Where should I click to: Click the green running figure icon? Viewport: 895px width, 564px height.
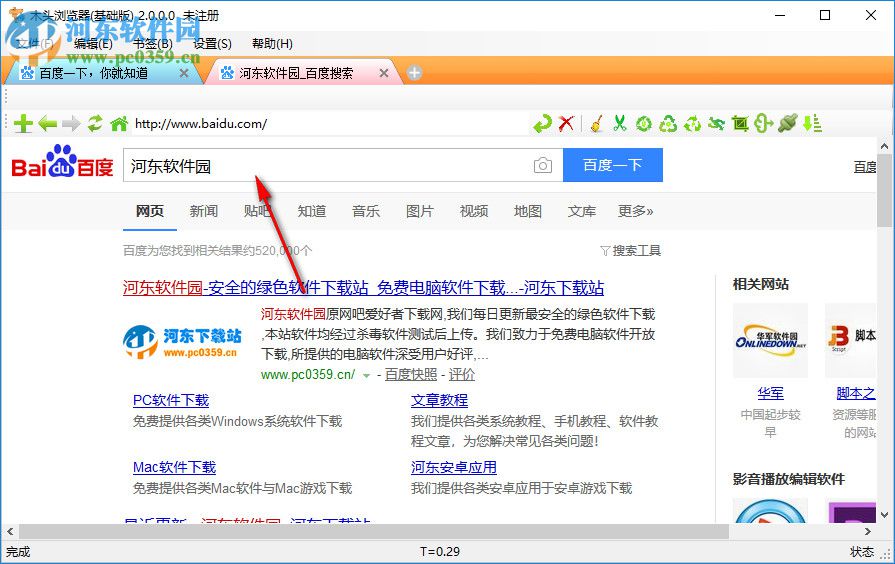(716, 123)
